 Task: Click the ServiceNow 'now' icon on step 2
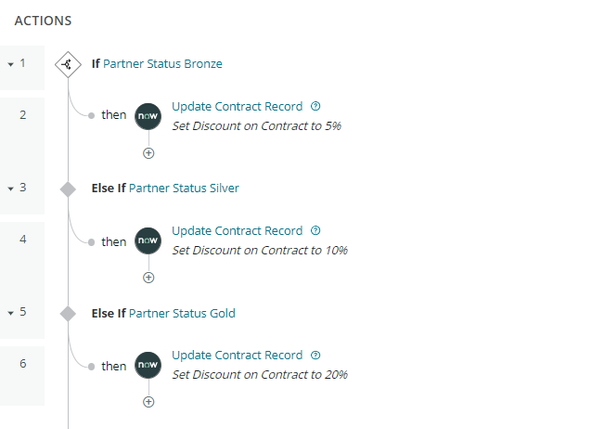148,116
